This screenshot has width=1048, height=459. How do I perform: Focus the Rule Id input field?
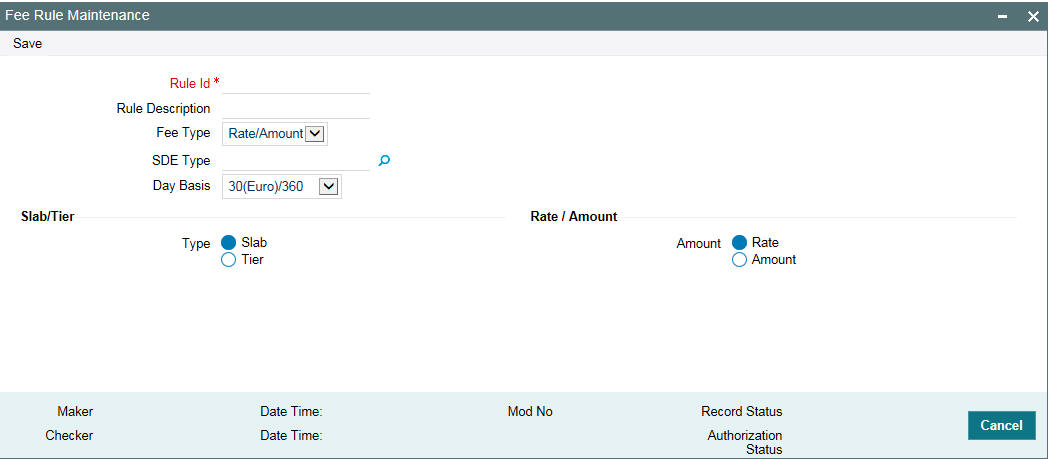click(x=295, y=83)
